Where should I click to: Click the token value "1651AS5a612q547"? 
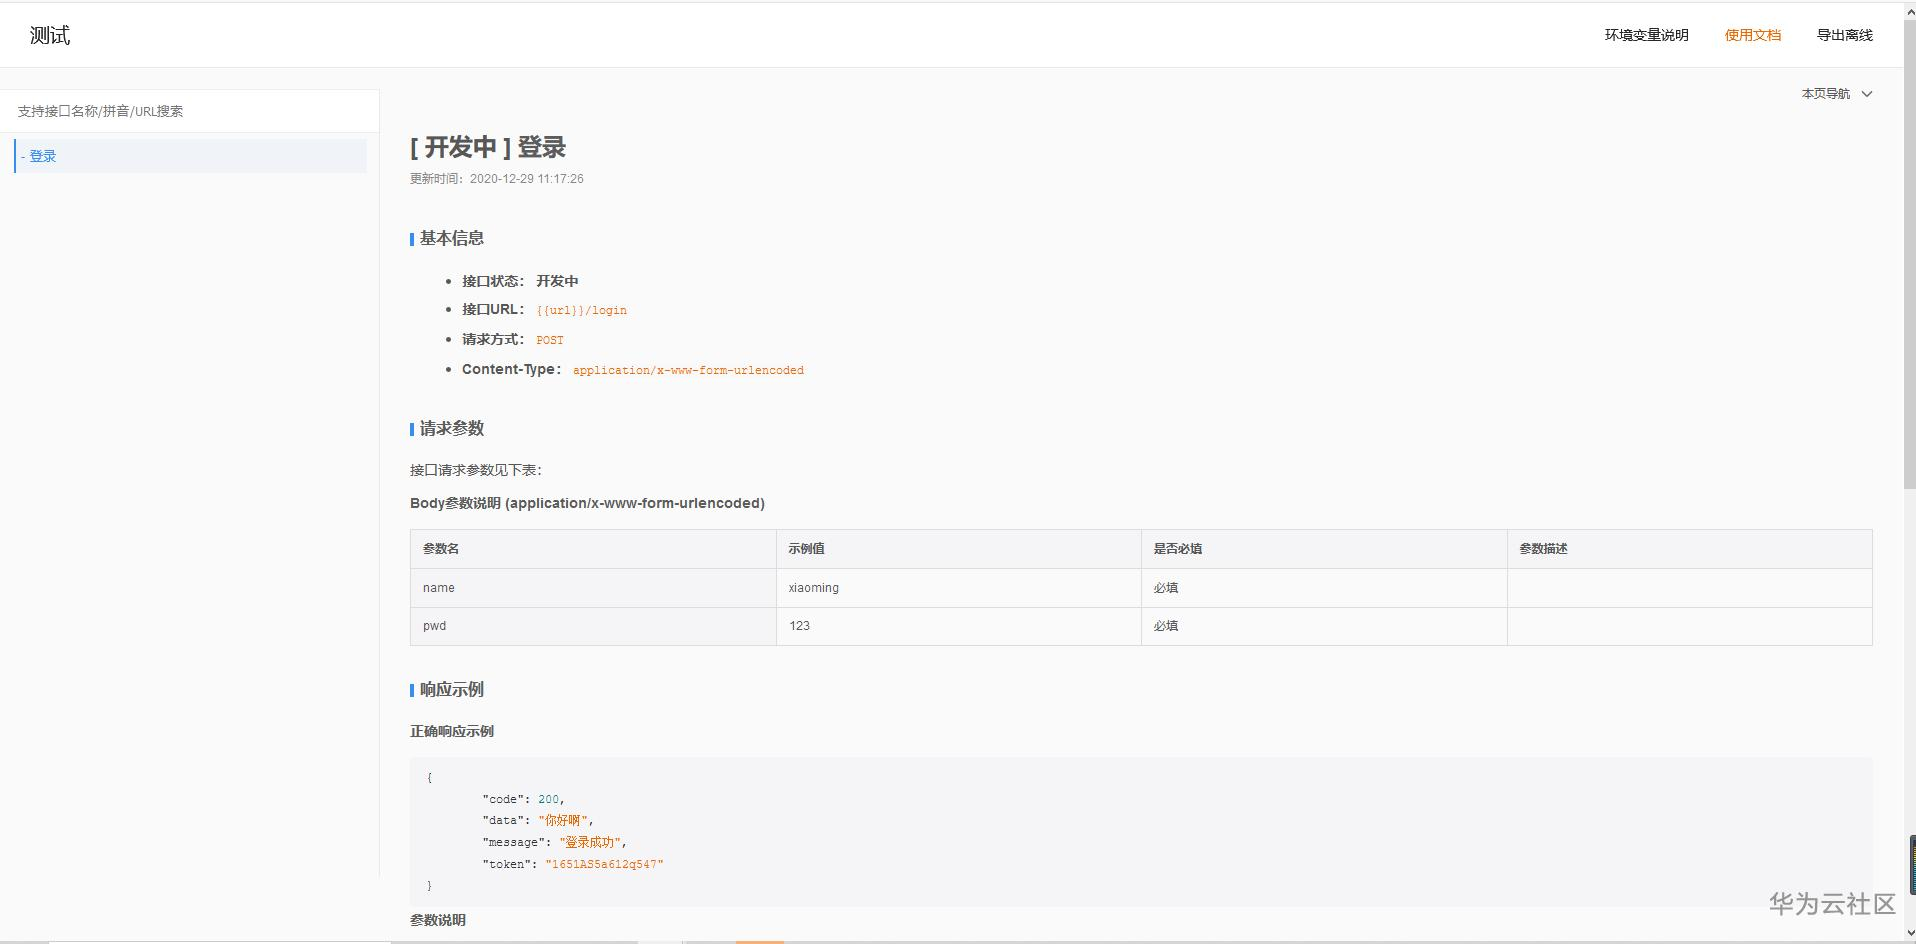pos(604,864)
